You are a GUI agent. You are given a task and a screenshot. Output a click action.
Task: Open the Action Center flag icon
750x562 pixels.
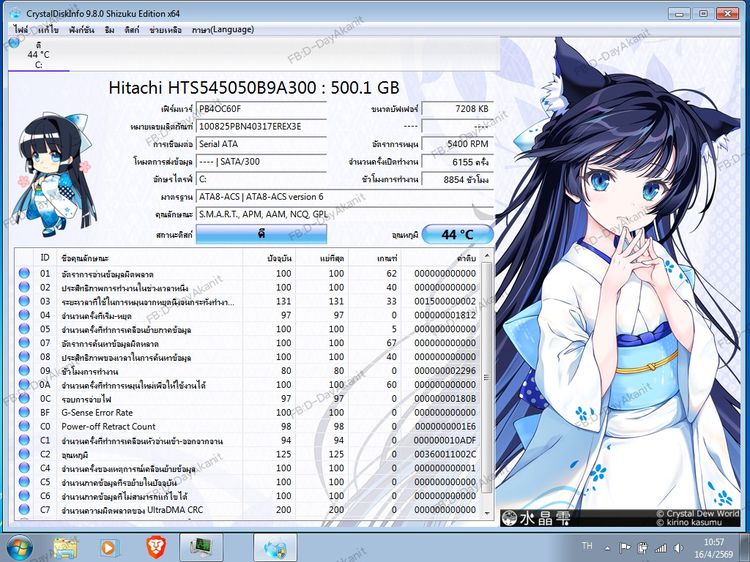[x=625, y=548]
